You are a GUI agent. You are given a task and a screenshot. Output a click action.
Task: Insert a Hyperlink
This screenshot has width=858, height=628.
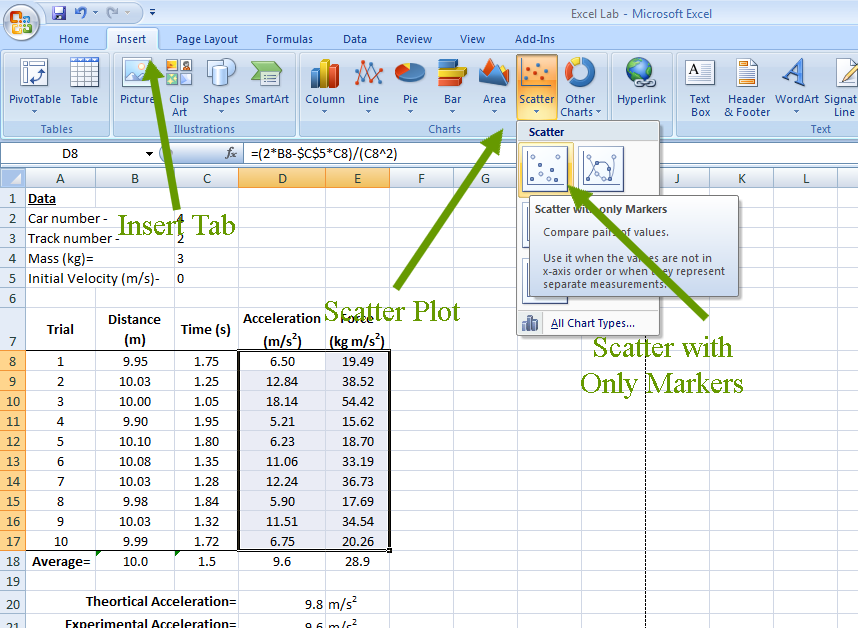pyautogui.click(x=641, y=81)
